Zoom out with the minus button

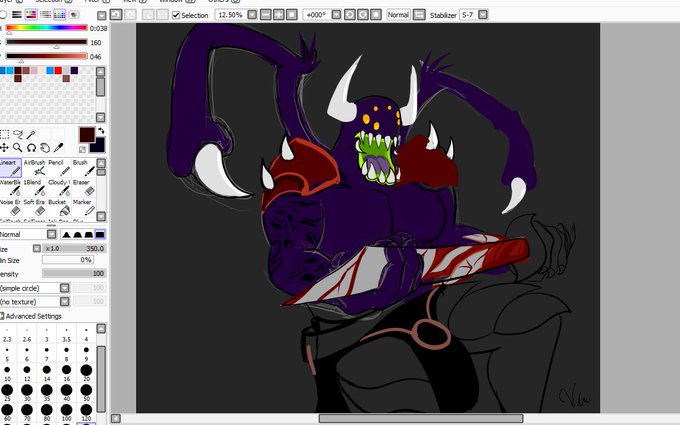265,15
